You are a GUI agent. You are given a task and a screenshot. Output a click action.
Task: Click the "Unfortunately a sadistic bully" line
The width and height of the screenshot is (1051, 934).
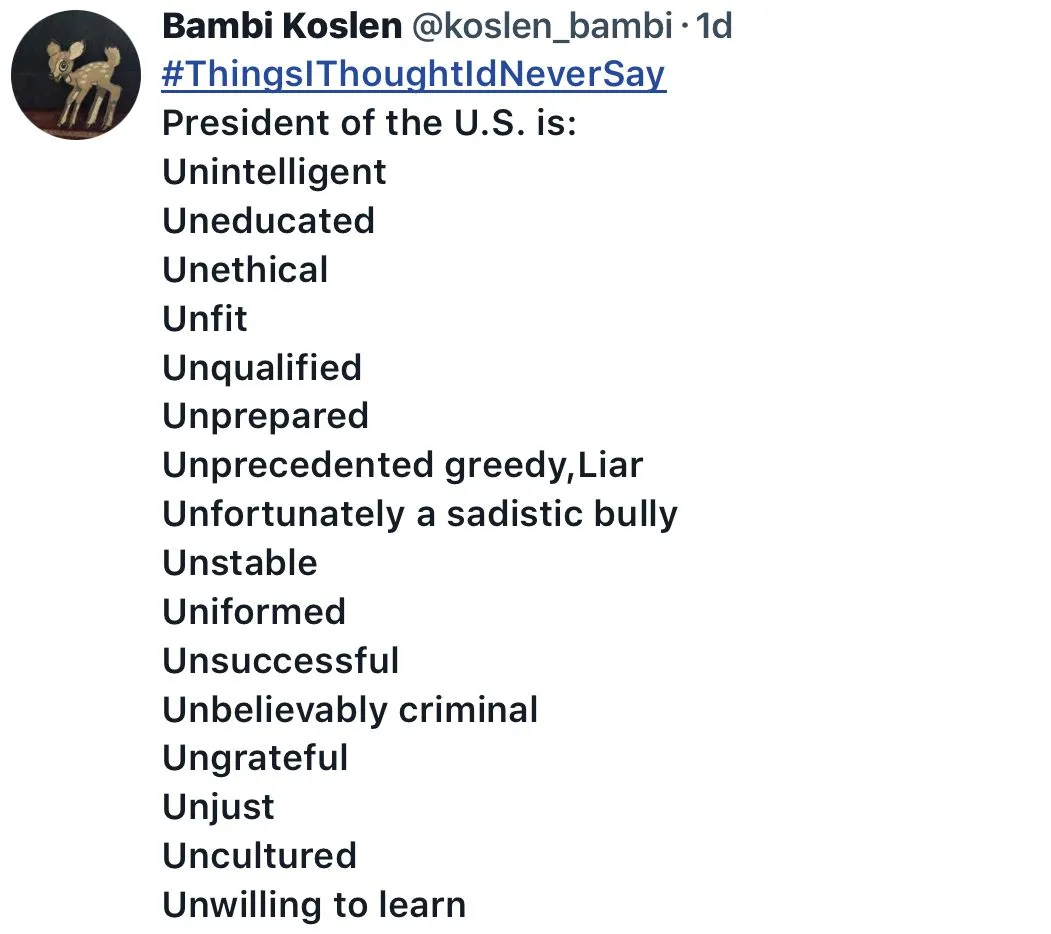coord(420,514)
